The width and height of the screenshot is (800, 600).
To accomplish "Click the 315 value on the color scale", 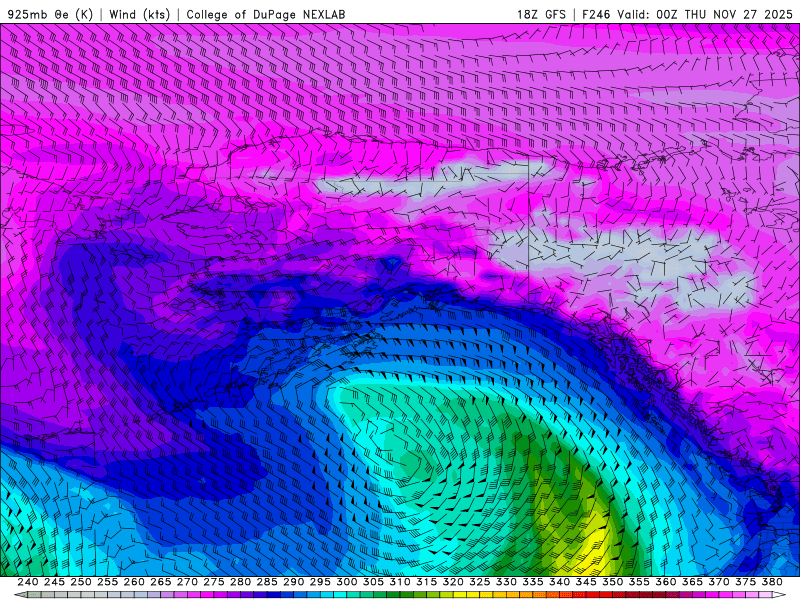I will pyautogui.click(x=426, y=582).
